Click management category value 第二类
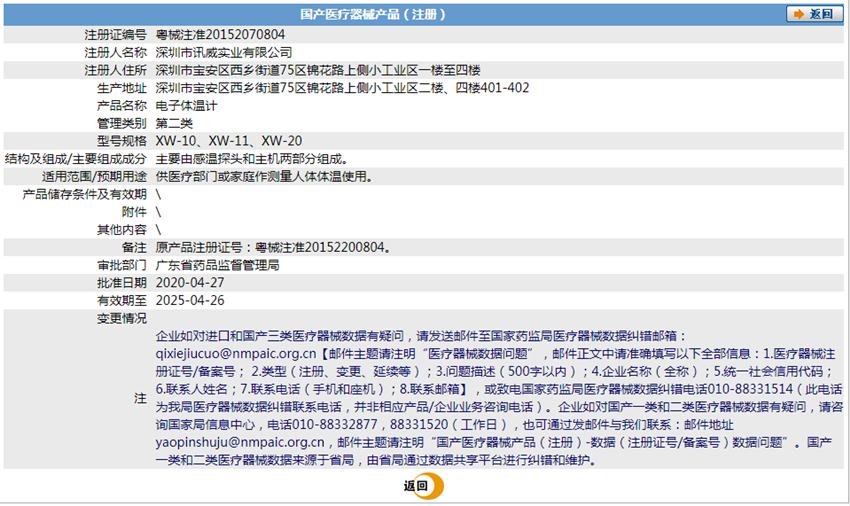This screenshot has height=506, width=850. [x=174, y=124]
